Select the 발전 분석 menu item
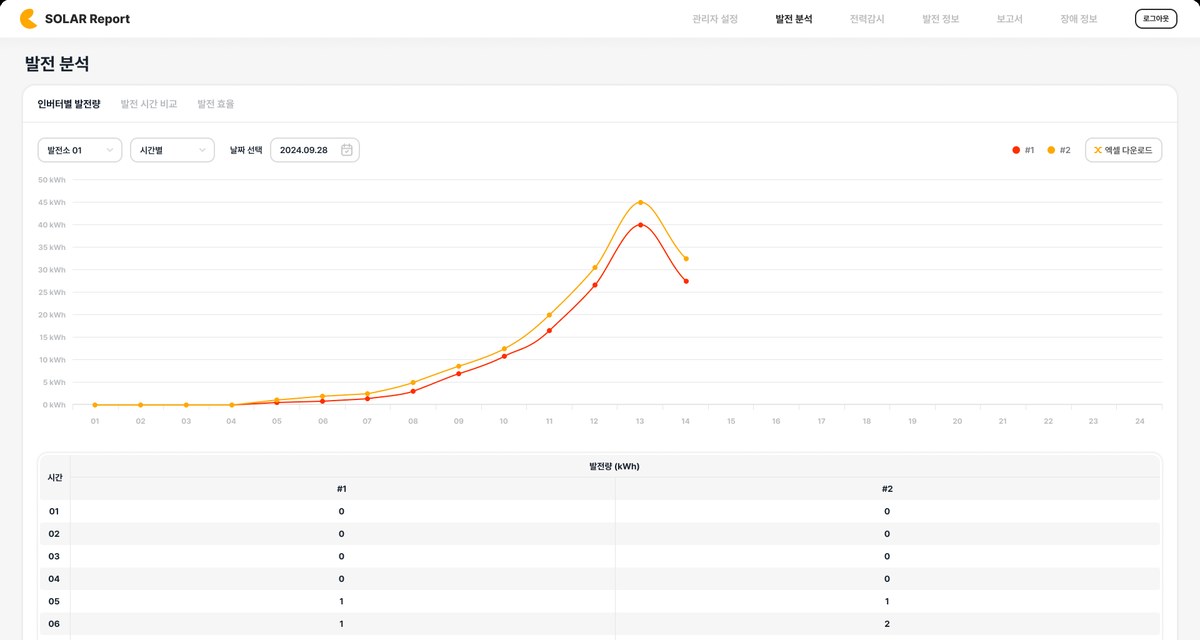The image size is (1200, 640). click(x=794, y=19)
